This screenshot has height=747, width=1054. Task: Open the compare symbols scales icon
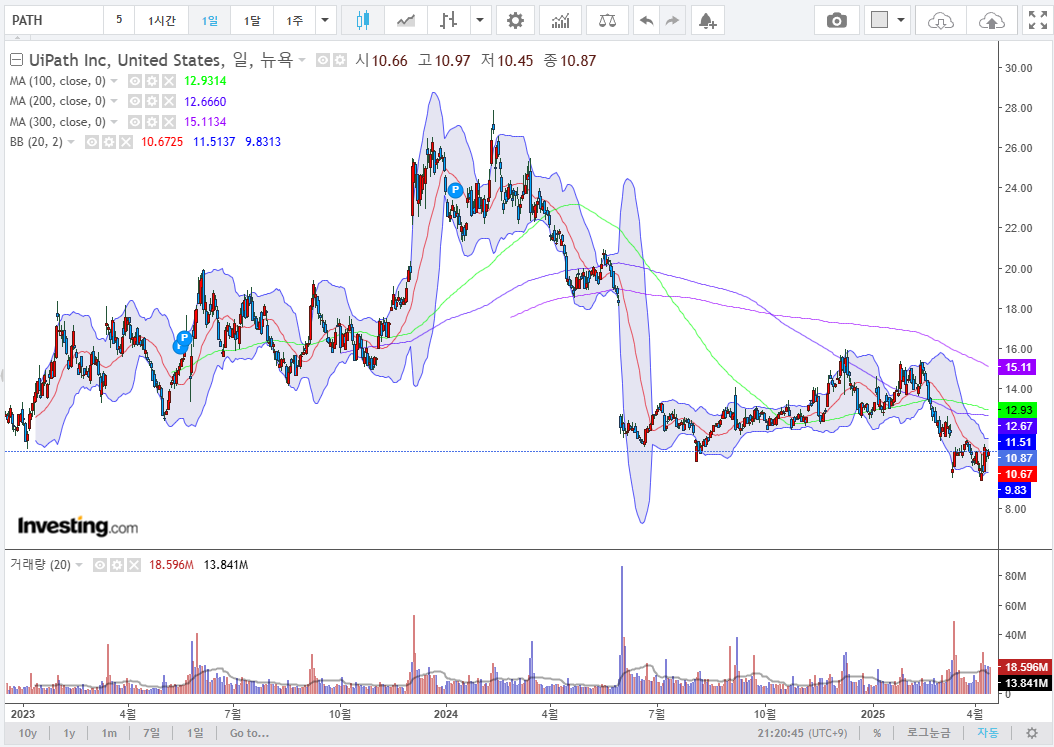click(x=607, y=20)
